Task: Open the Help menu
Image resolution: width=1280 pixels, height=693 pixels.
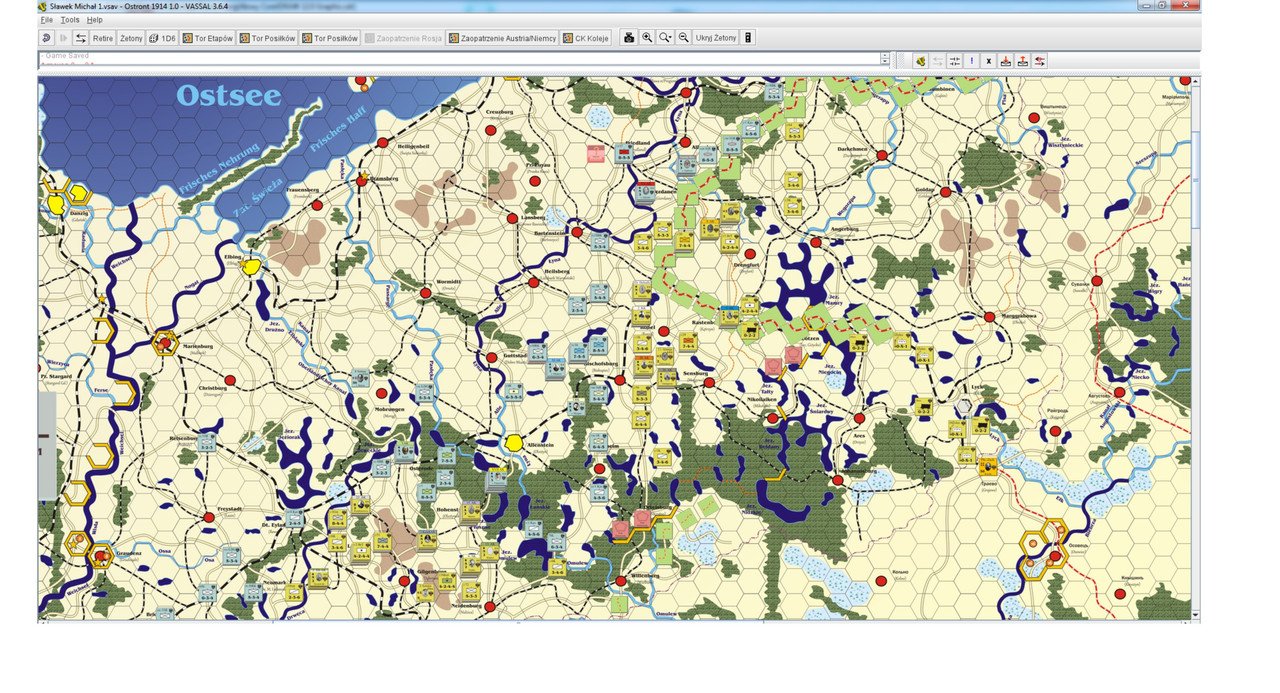Action: tap(95, 20)
